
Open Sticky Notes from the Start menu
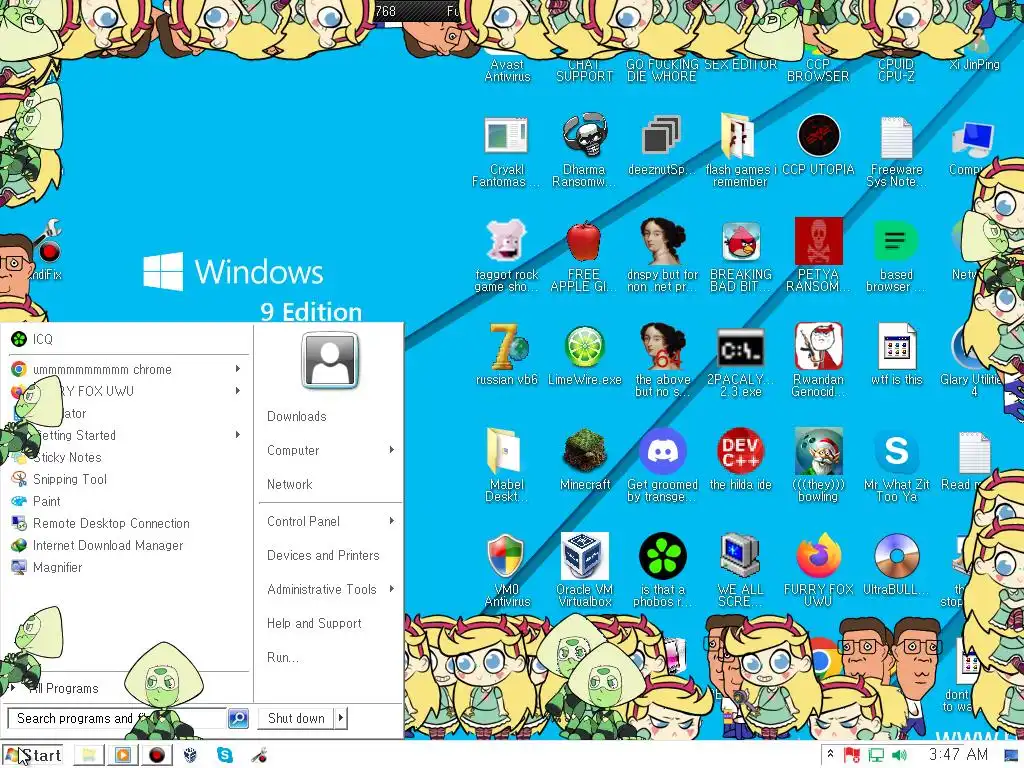129,457
